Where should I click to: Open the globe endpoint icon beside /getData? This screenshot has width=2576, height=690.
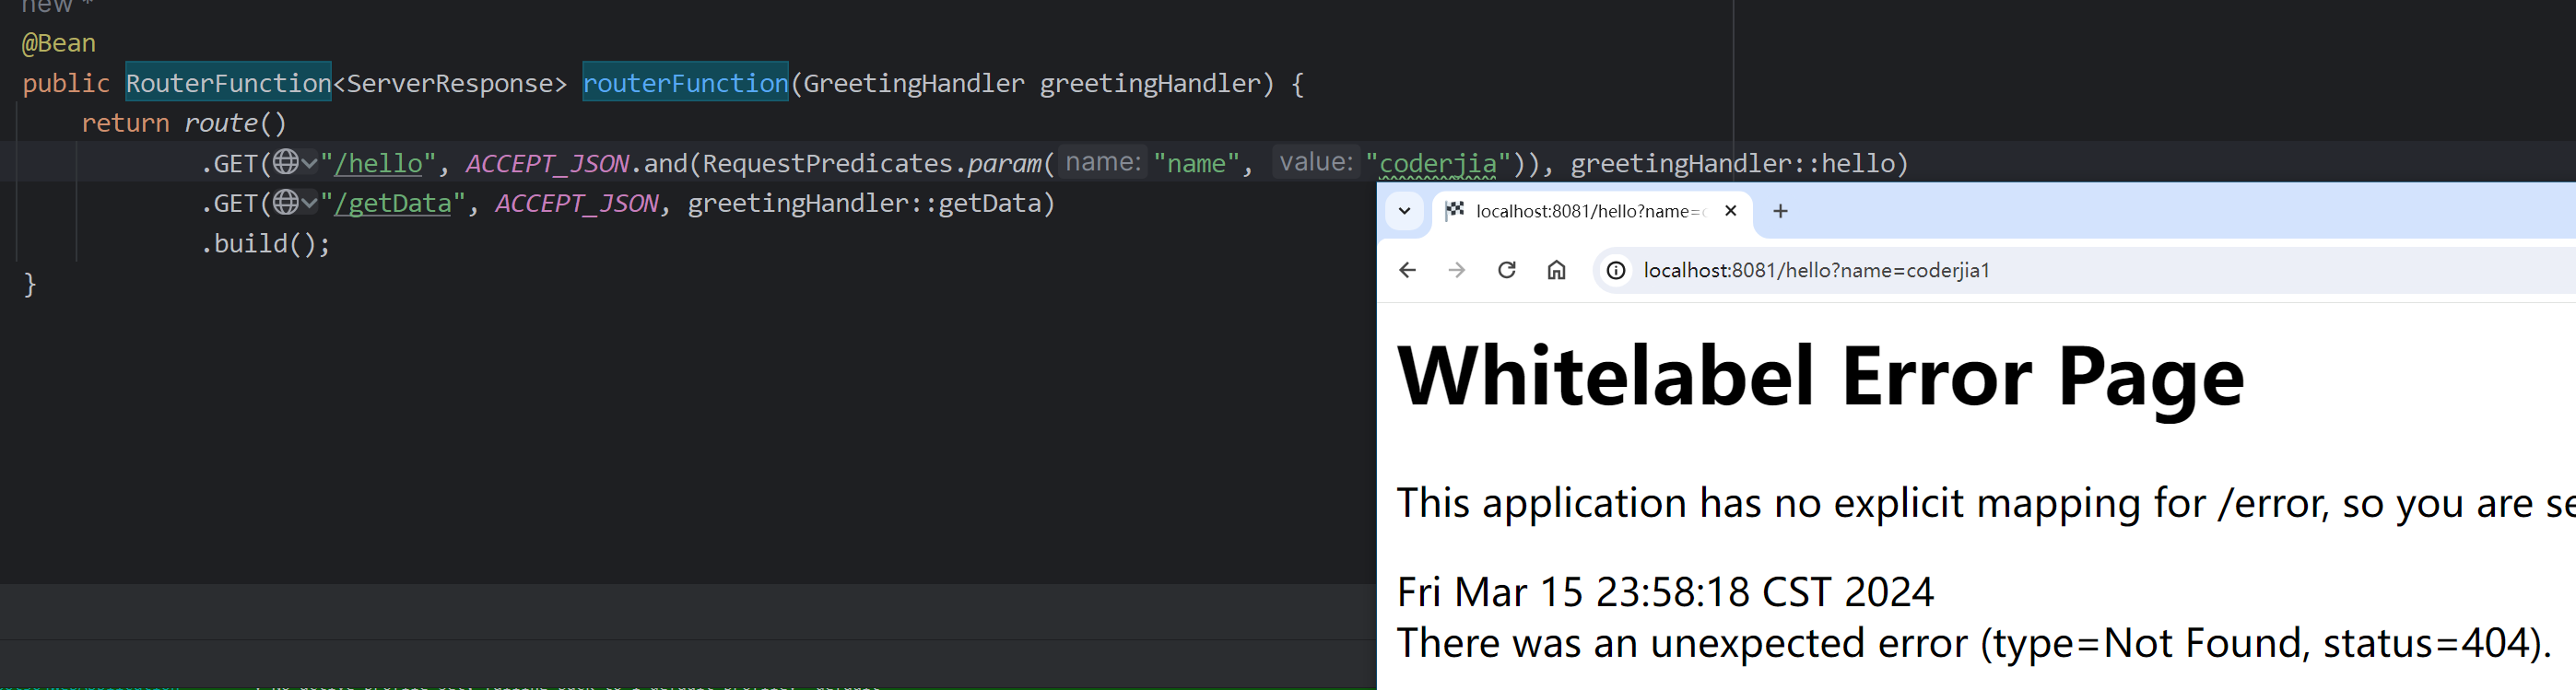tap(295, 202)
